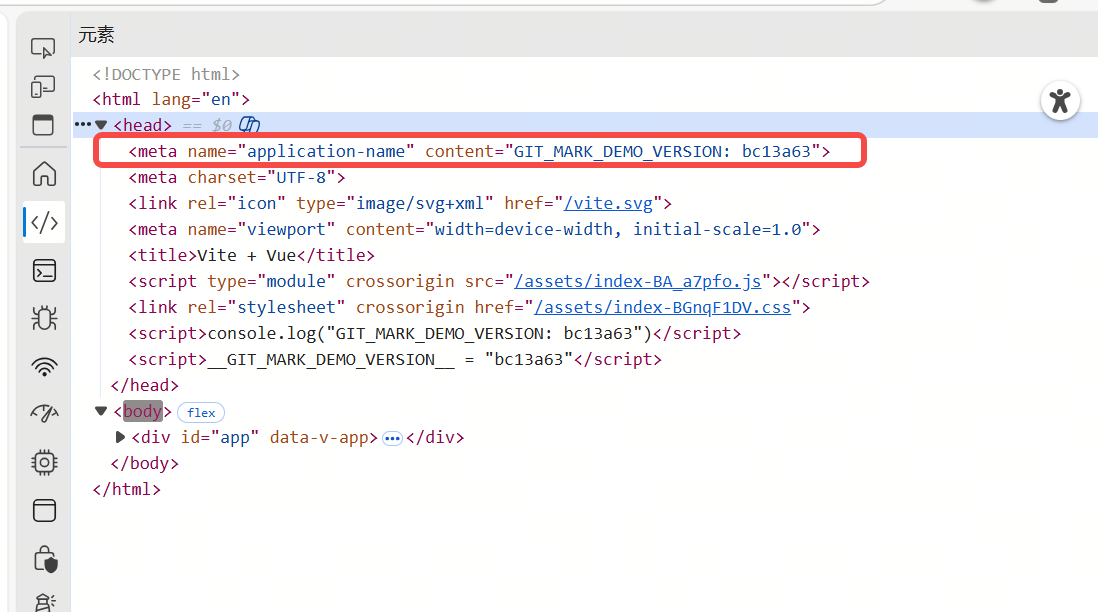Select the <!DOCTYPE html> line
This screenshot has height=612, width=1098.
click(x=166, y=74)
